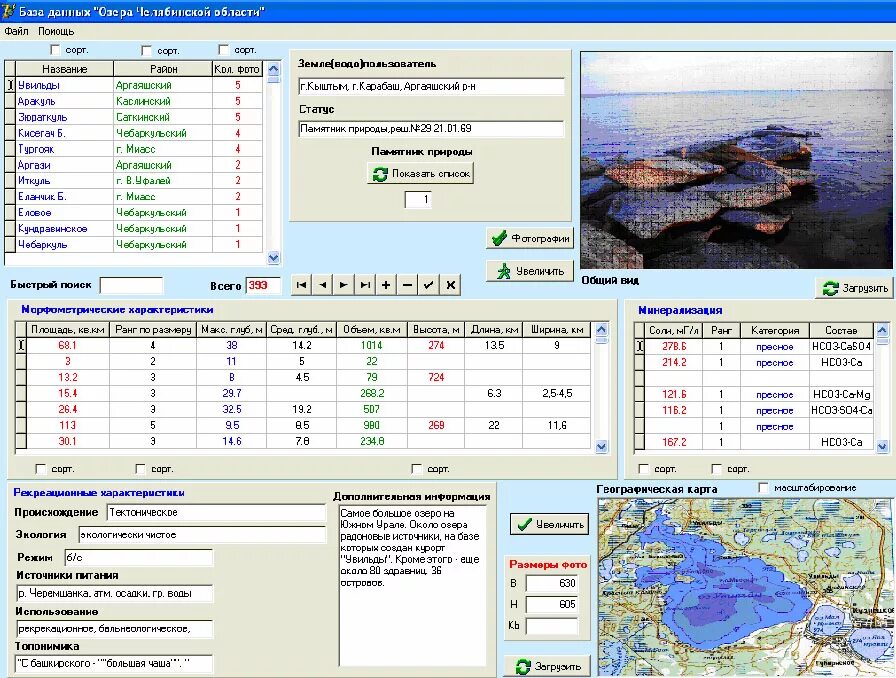Select Аргази row in lakes list
Viewport: 896px width, 678px height.
(133, 165)
